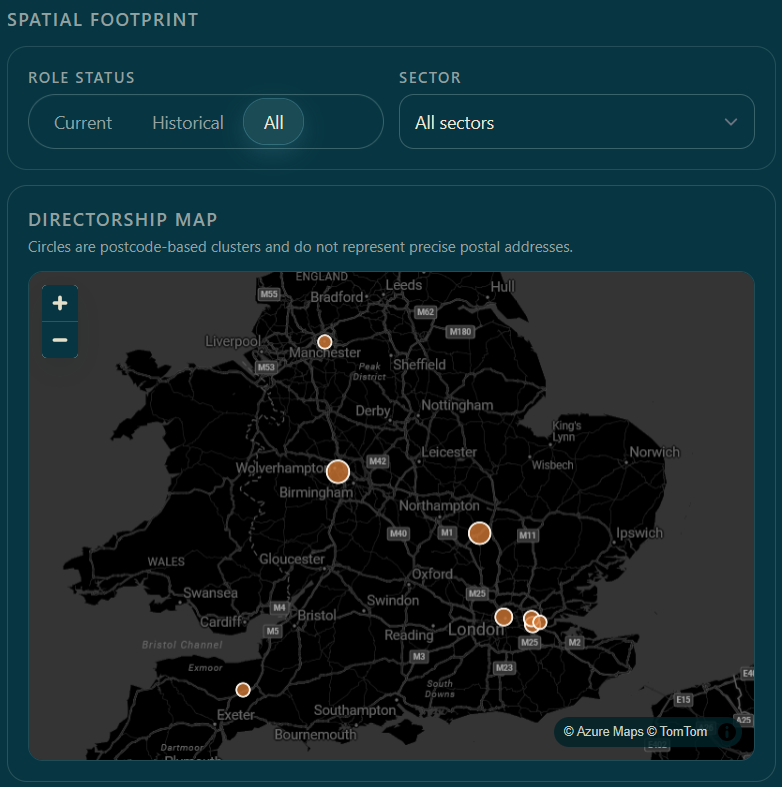Click the M62 motorway shield
Screen dimensions: 782x787
click(x=425, y=312)
